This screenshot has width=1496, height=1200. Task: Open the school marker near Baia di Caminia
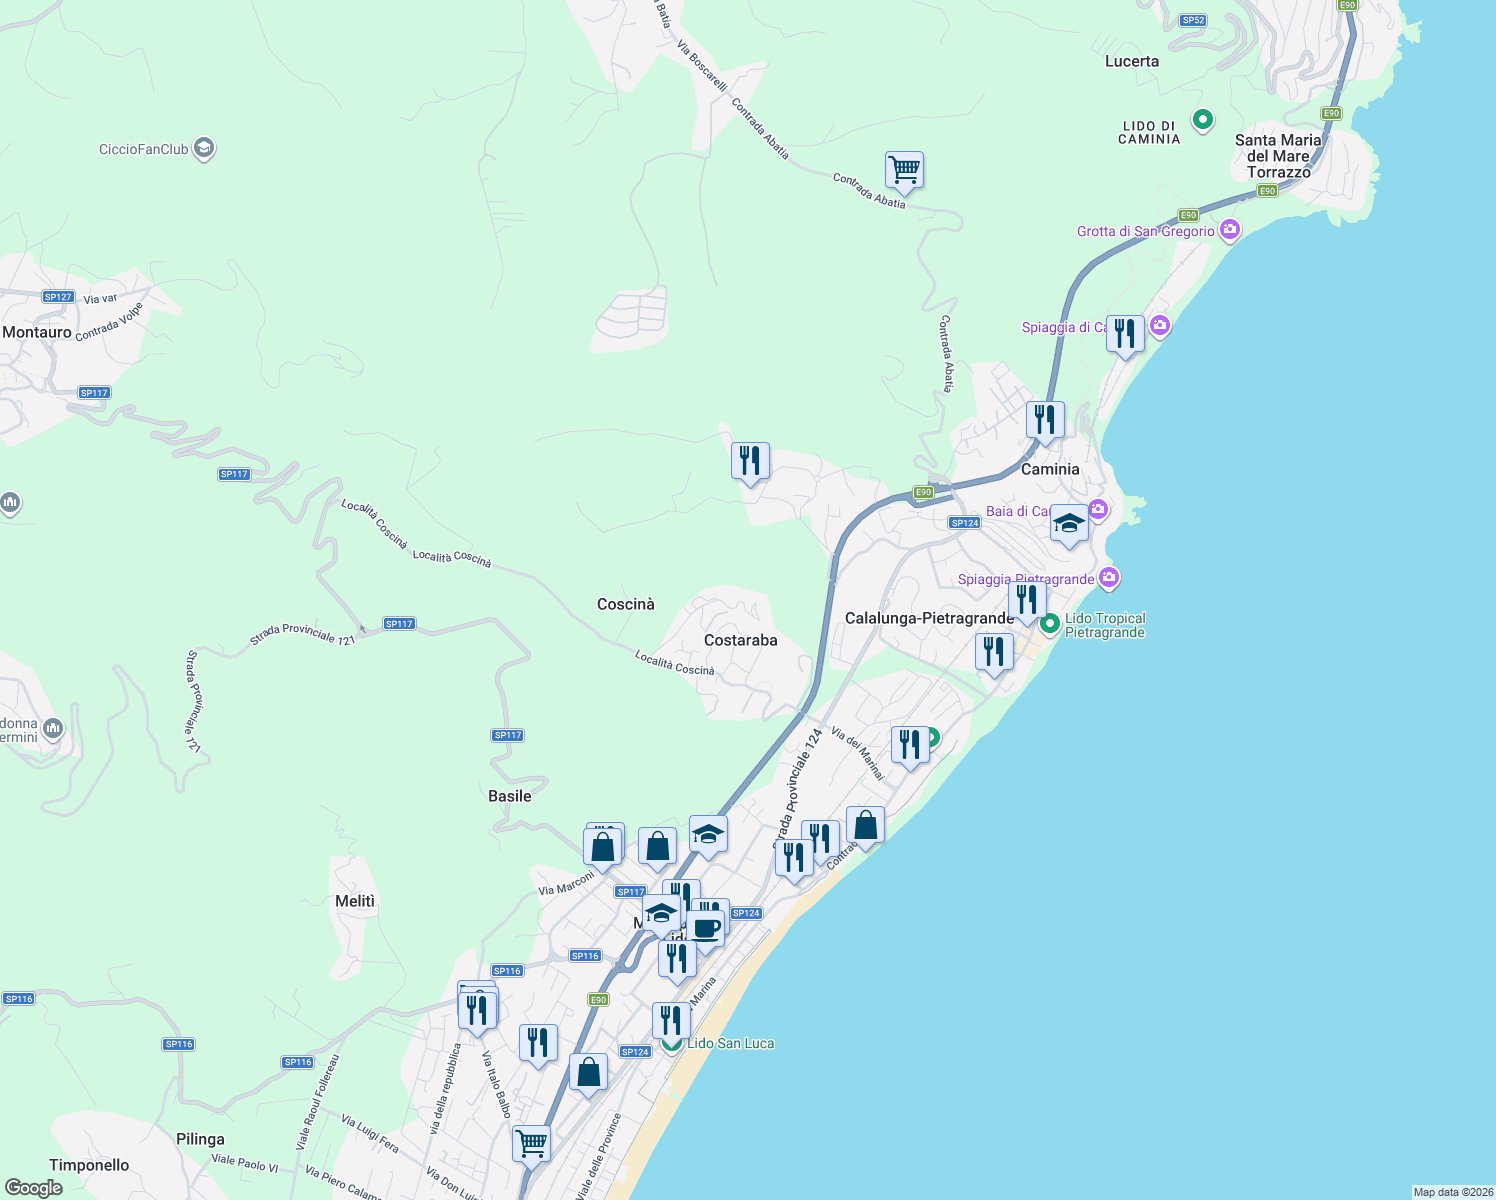[x=1069, y=524]
